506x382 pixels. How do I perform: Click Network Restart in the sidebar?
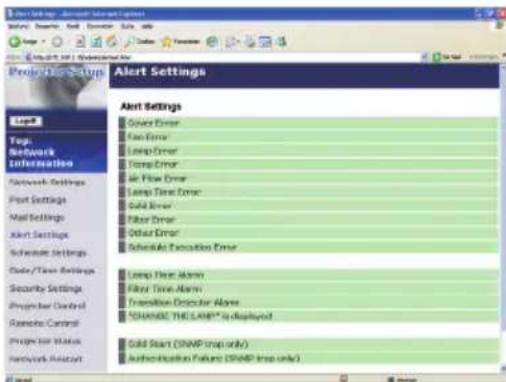click(46, 359)
